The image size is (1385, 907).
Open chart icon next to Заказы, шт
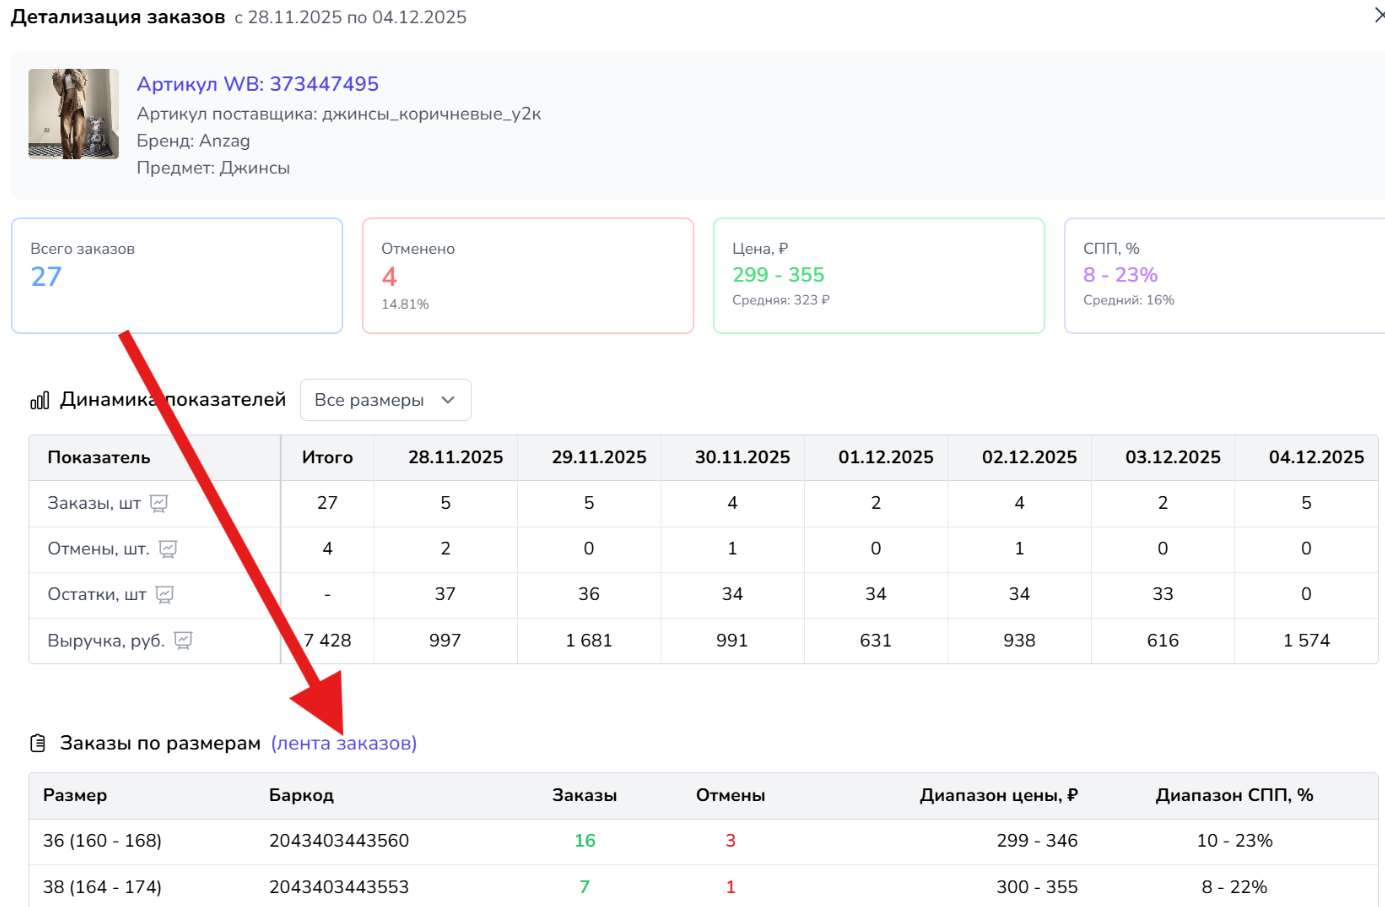pos(159,503)
